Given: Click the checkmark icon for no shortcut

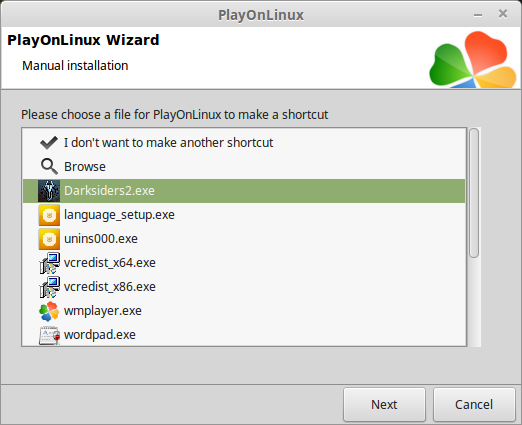Looking at the screenshot, I should click(49, 142).
